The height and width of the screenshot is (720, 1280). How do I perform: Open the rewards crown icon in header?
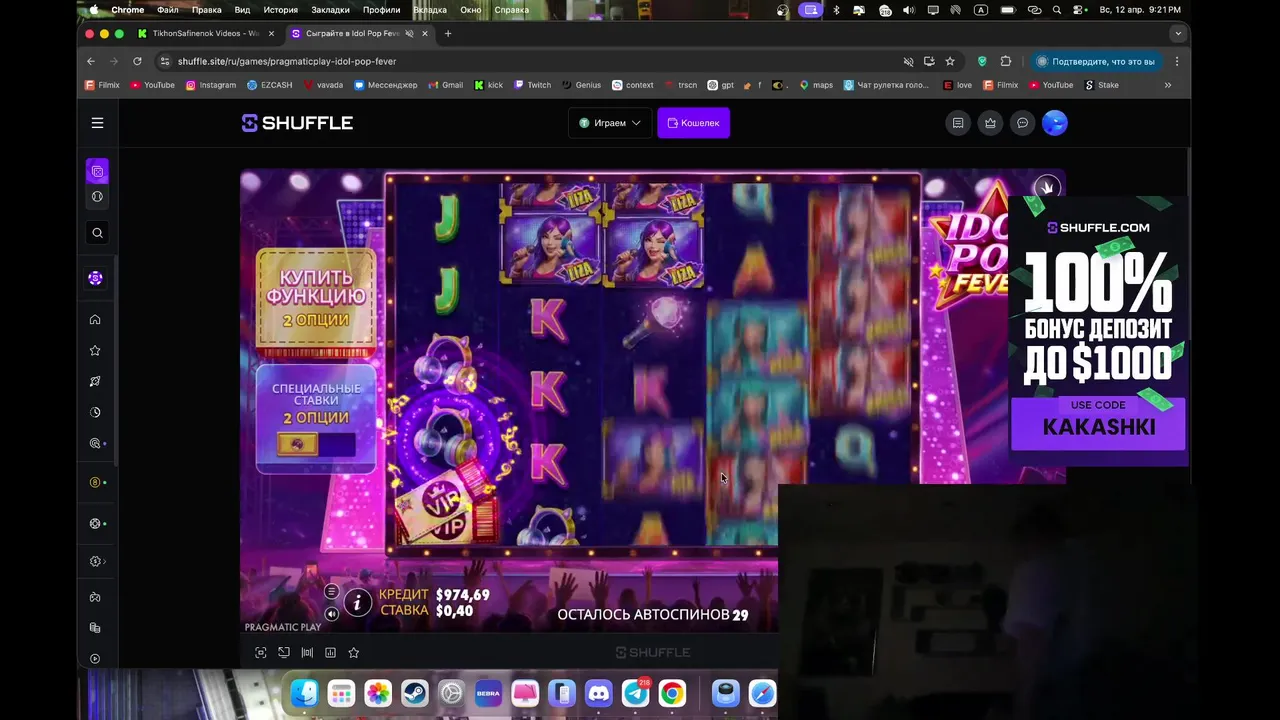pyautogui.click(x=990, y=123)
